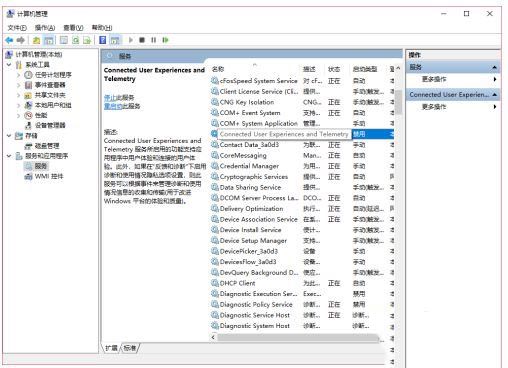Select the Client License Service row
Image resolution: width=508 pixels, height=368 pixels.
click(302, 91)
